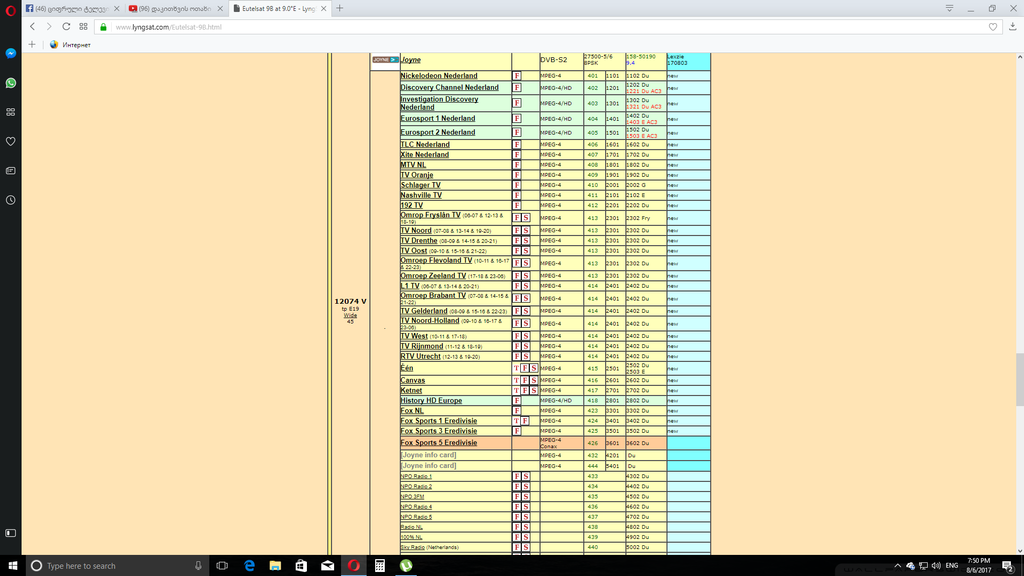Add this page to bookmarks with the heart icon
This screenshot has height=576, width=1024.
(x=993, y=27)
